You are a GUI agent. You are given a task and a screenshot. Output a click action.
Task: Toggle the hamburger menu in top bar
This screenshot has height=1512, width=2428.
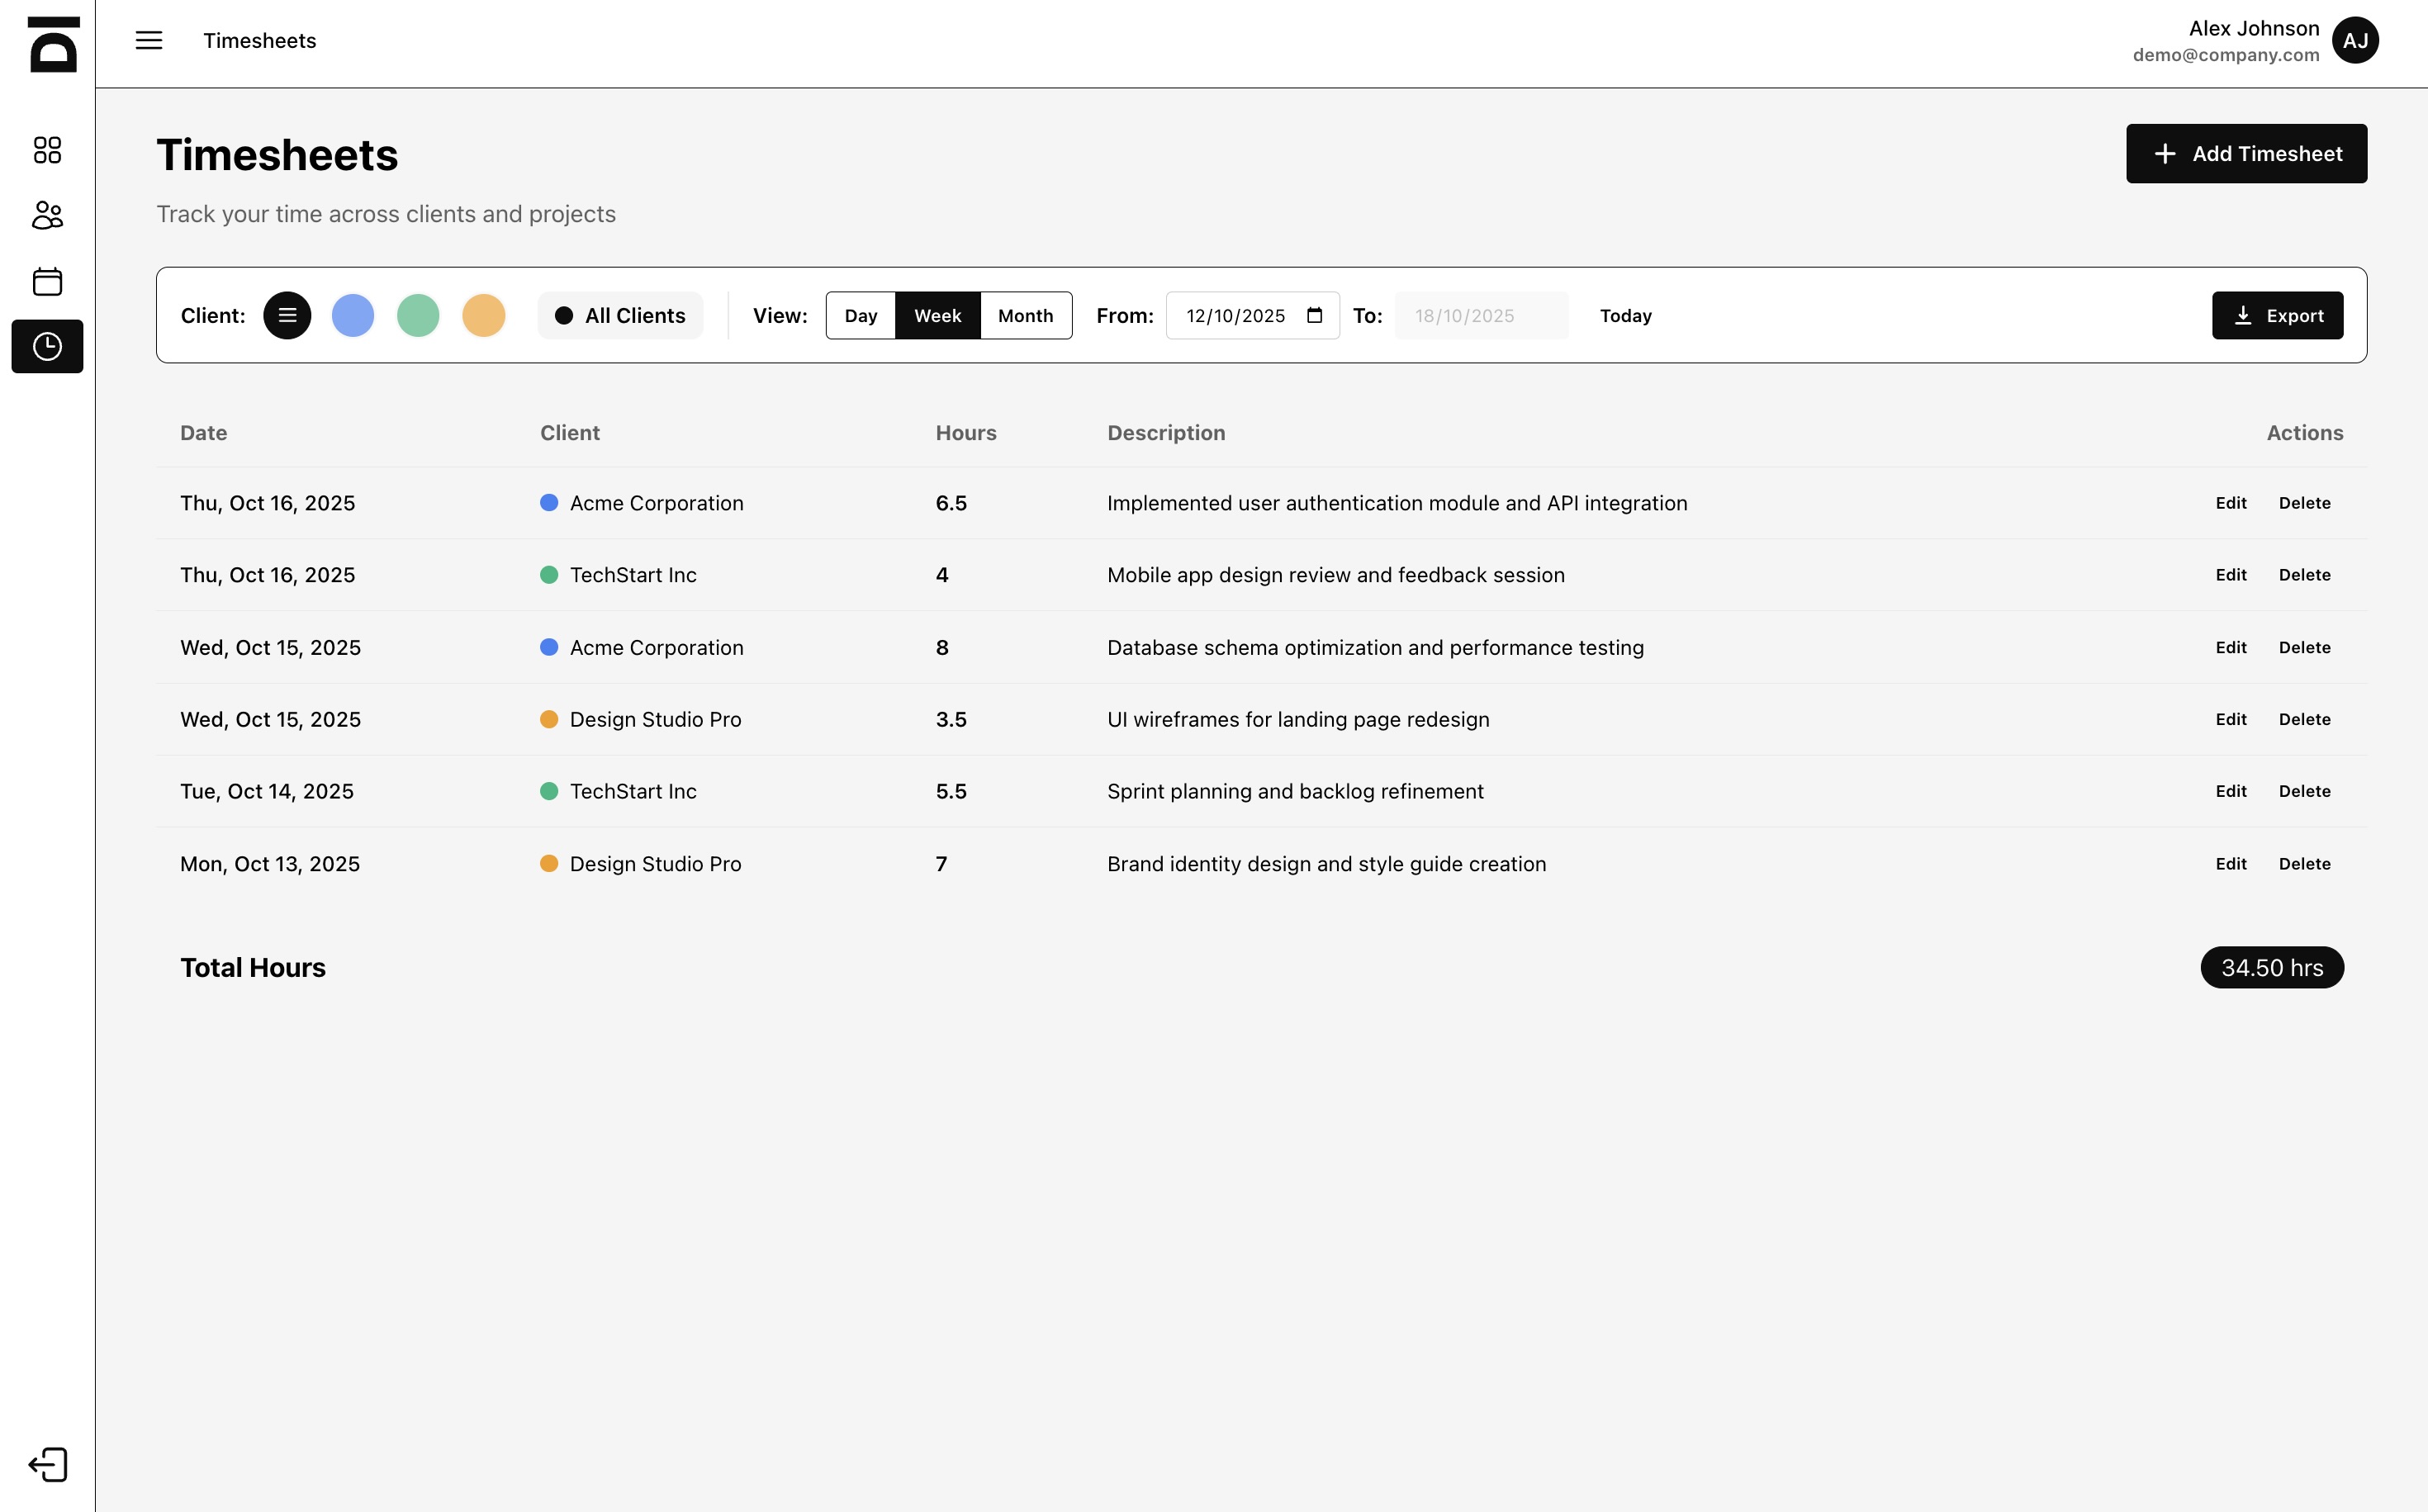pos(149,41)
